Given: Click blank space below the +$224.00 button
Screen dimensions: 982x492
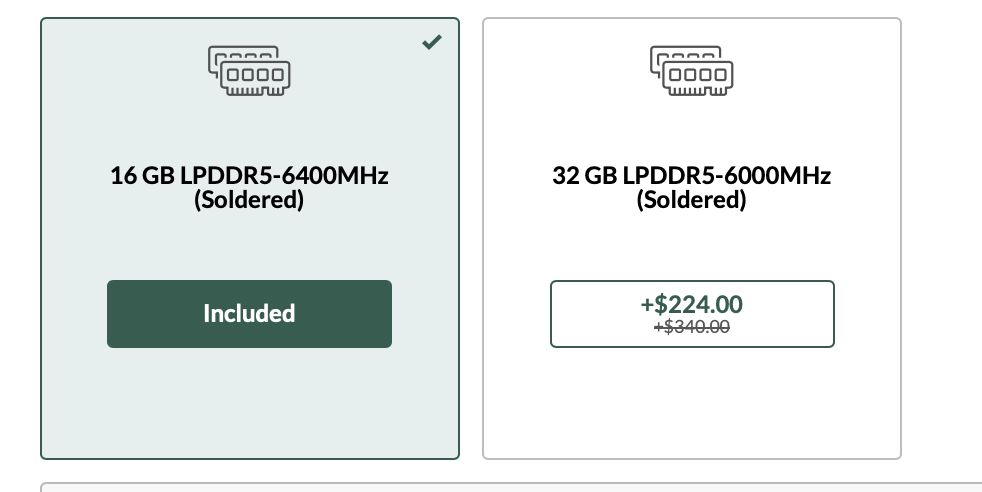Looking at the screenshot, I should 691,402.
